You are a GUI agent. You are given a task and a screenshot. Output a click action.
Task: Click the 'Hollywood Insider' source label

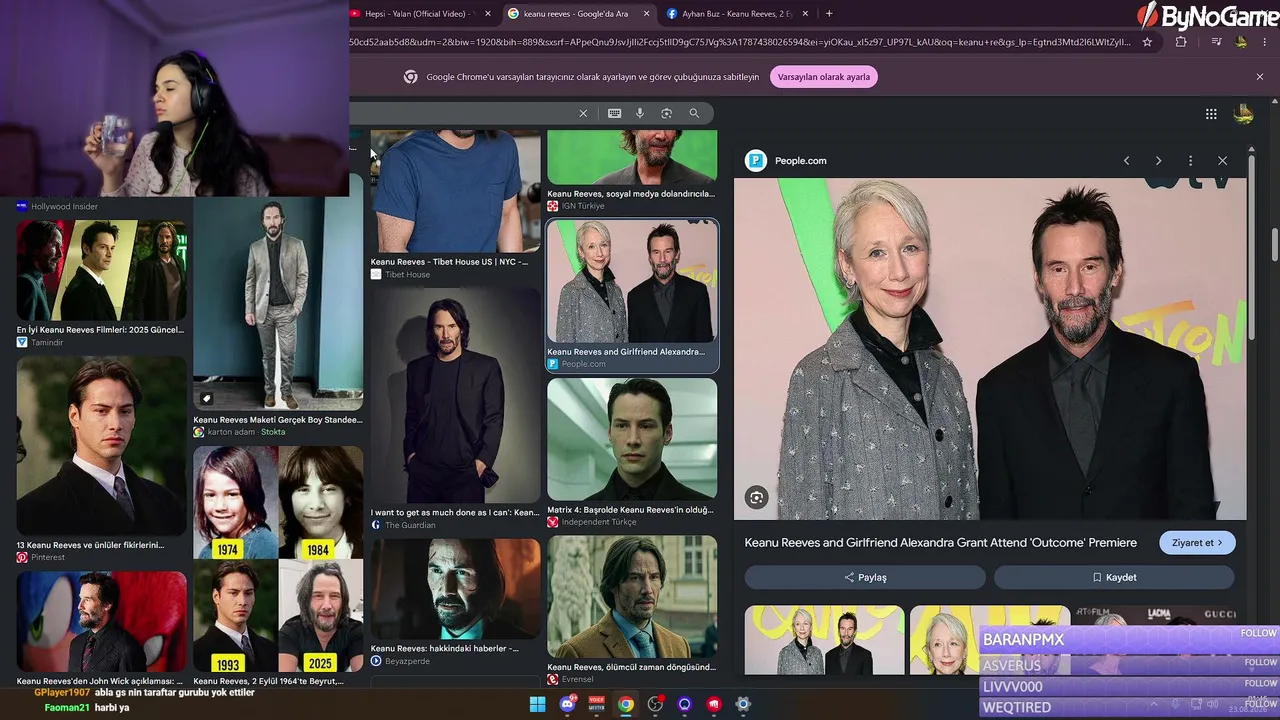coord(64,207)
